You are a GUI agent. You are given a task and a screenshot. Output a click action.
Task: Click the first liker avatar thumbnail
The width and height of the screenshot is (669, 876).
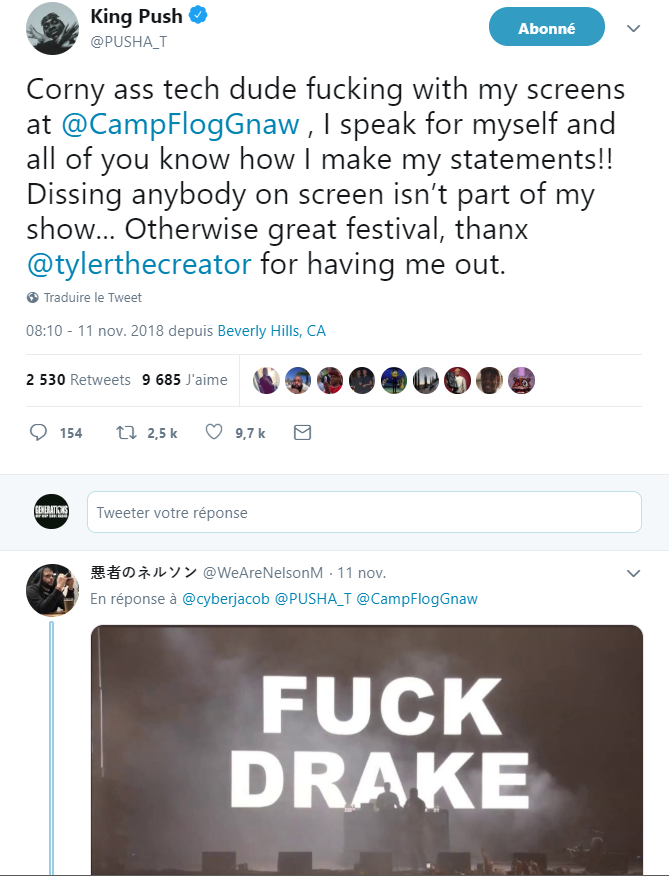(267, 381)
